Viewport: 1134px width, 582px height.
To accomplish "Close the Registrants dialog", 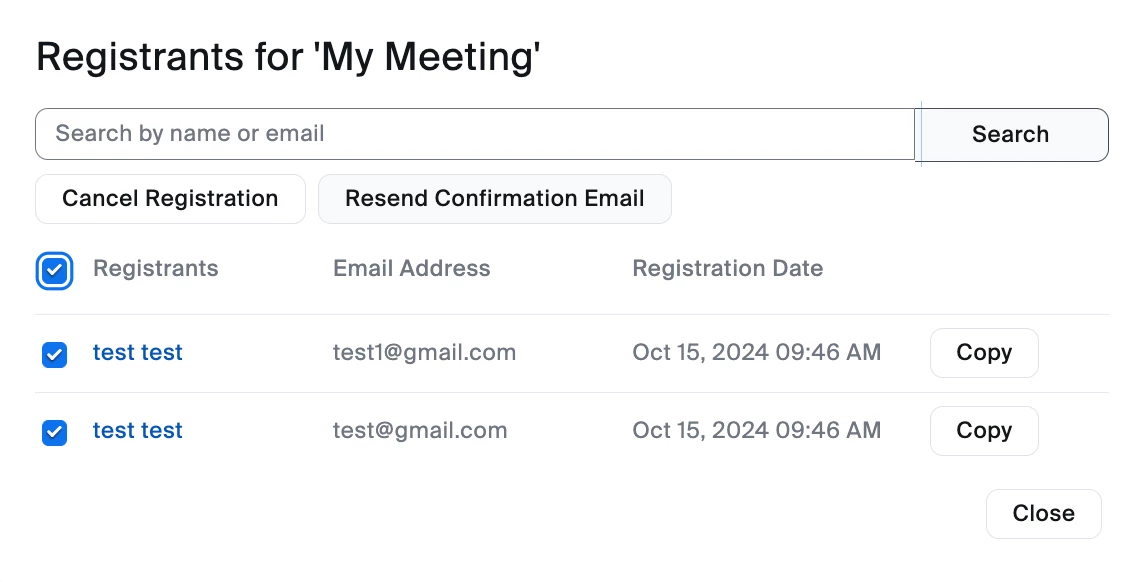I will click(x=1043, y=514).
